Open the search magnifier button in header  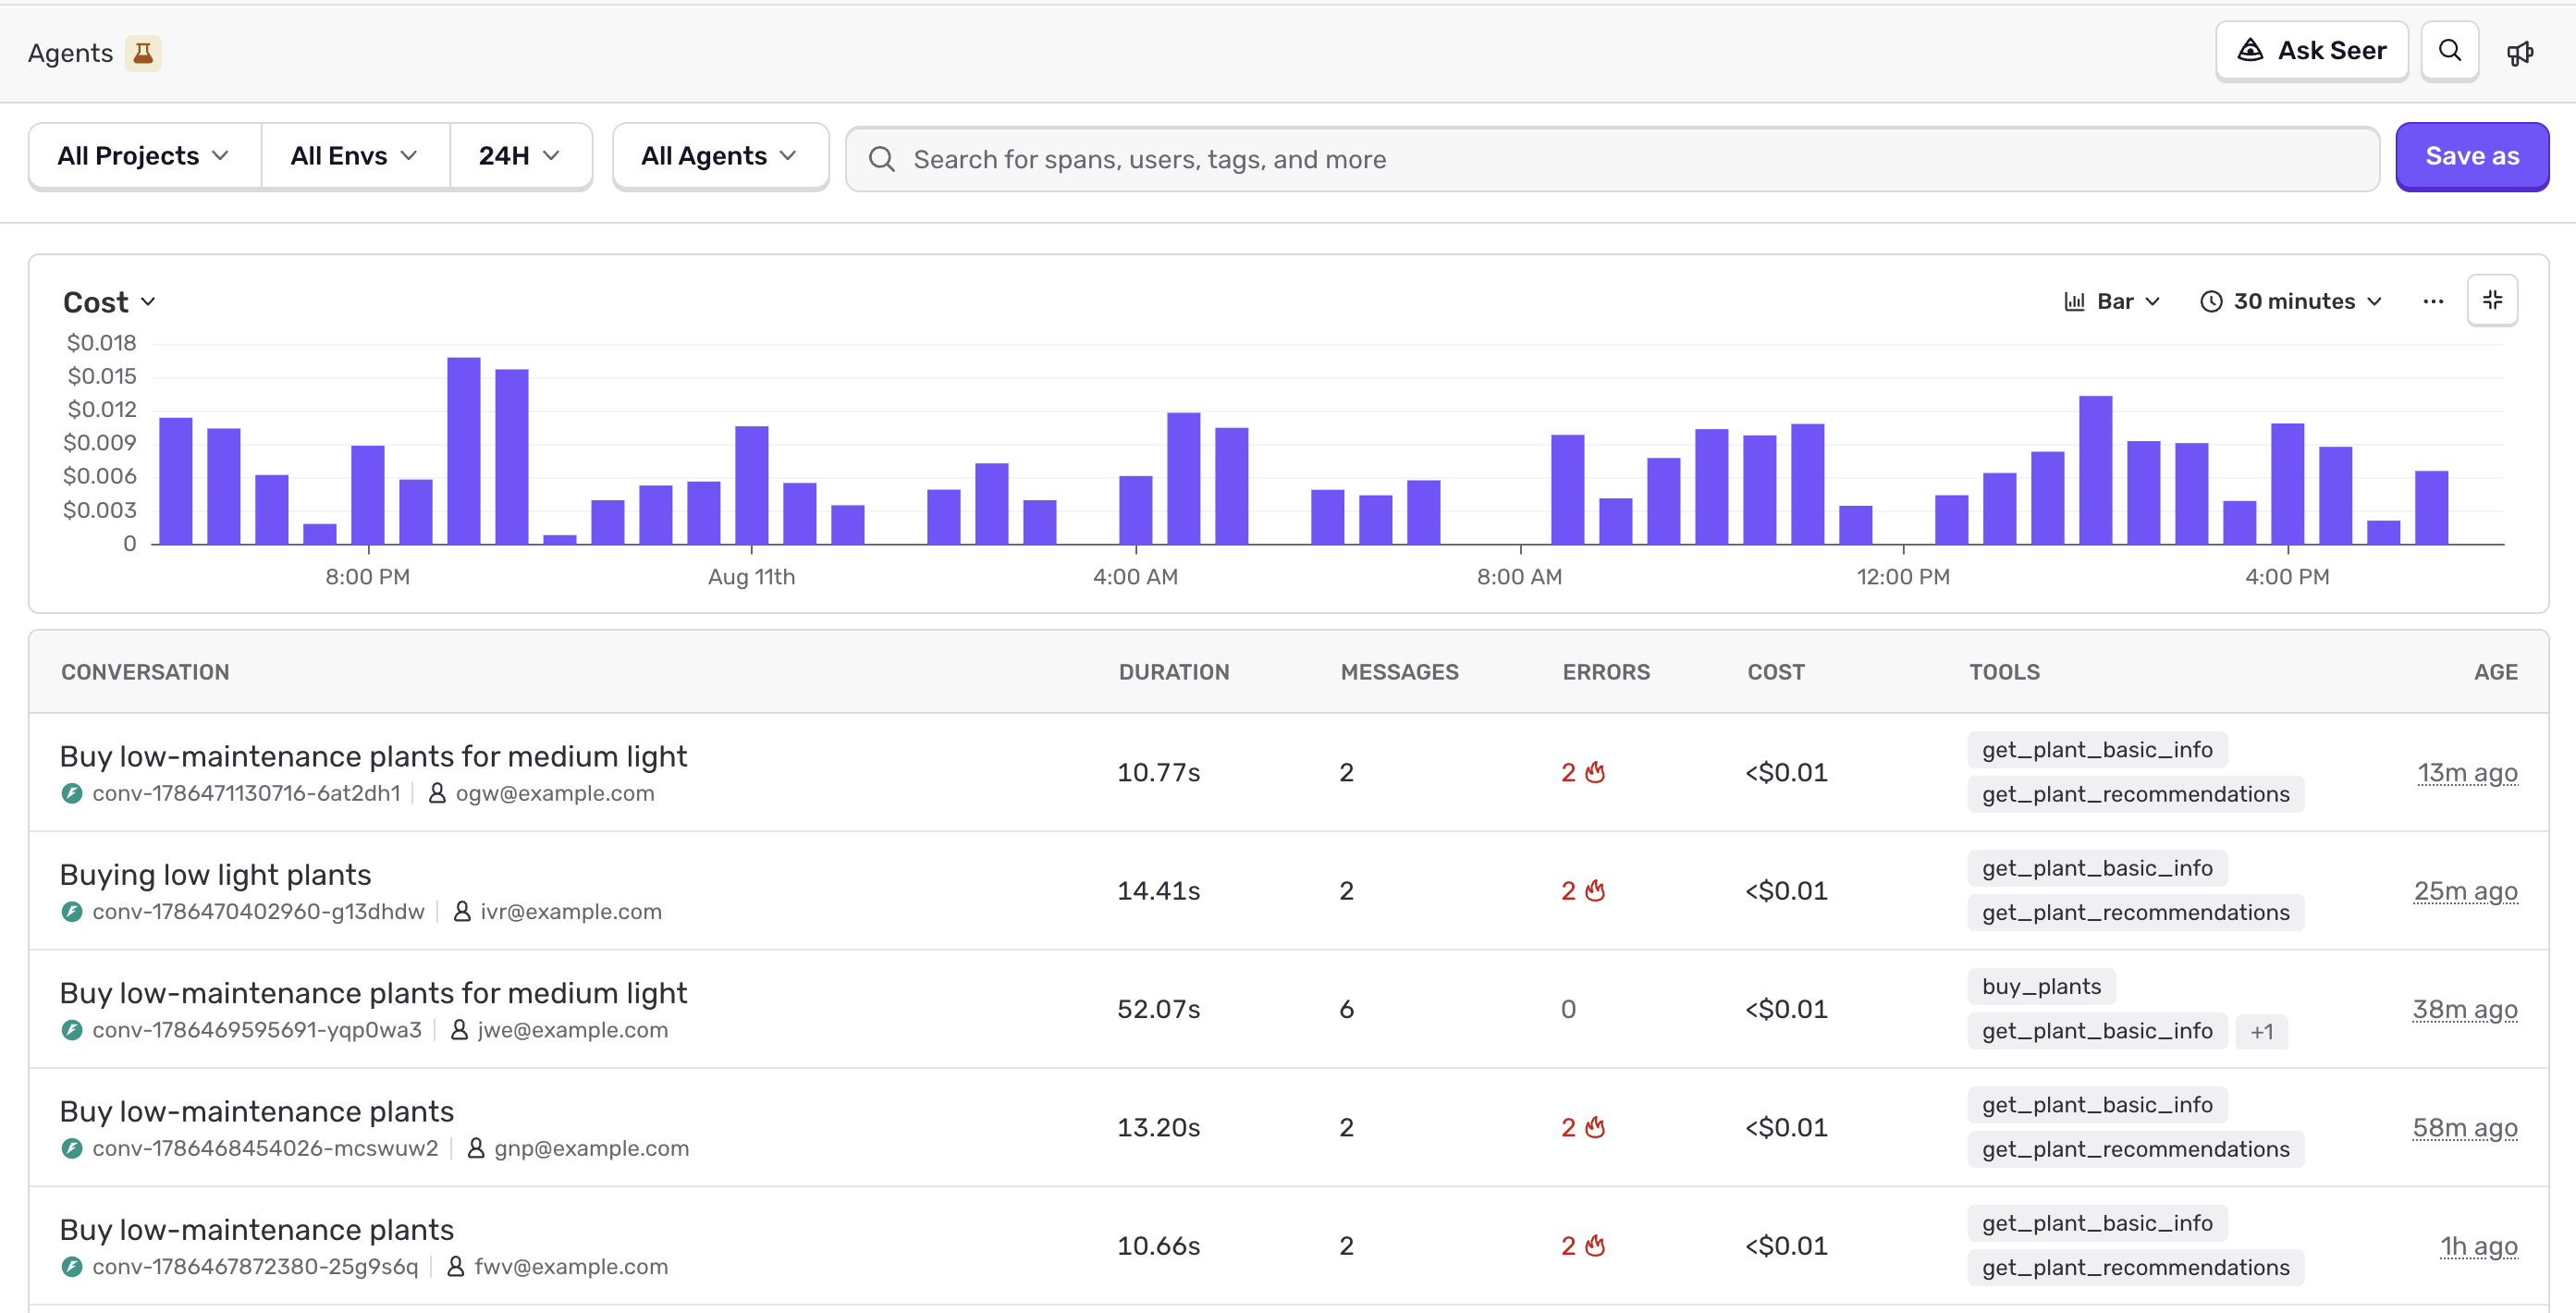tap(2449, 51)
